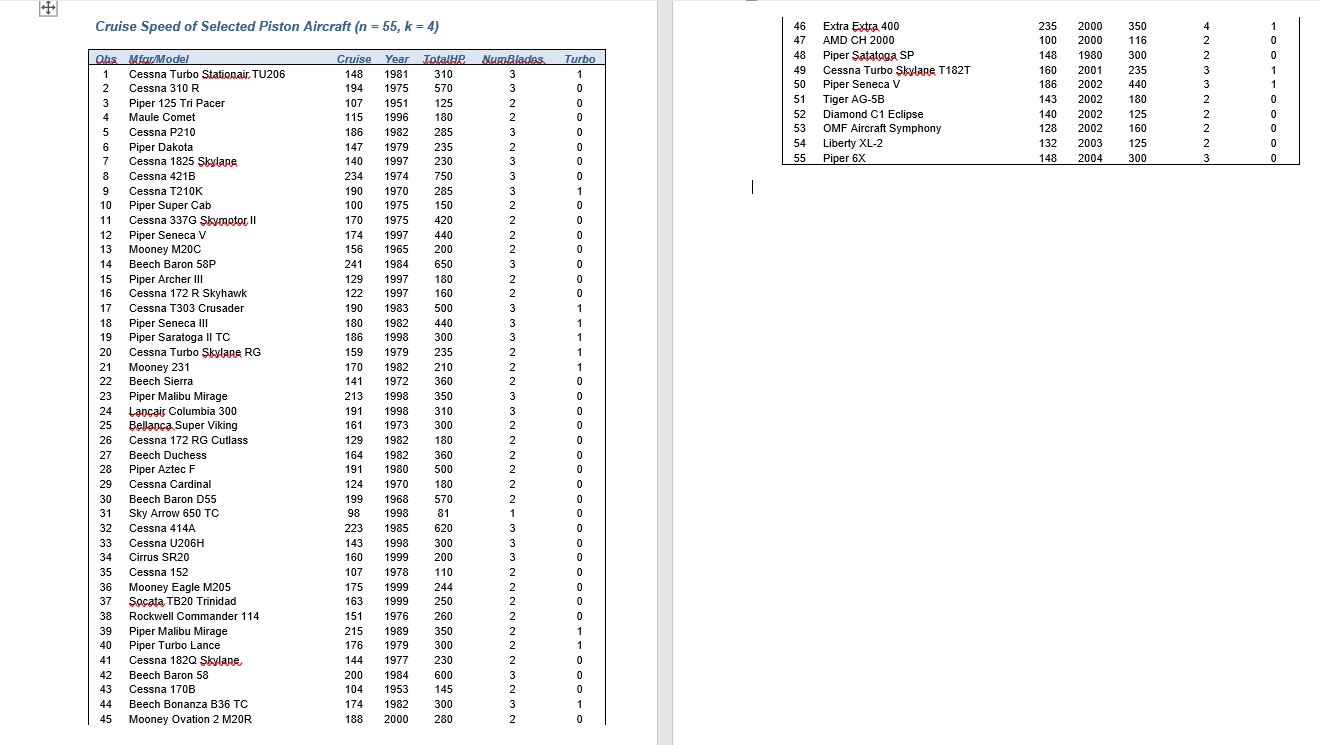
Task: Click the misspelled "Lancair Columbia 300" entry
Action: click(x=183, y=411)
